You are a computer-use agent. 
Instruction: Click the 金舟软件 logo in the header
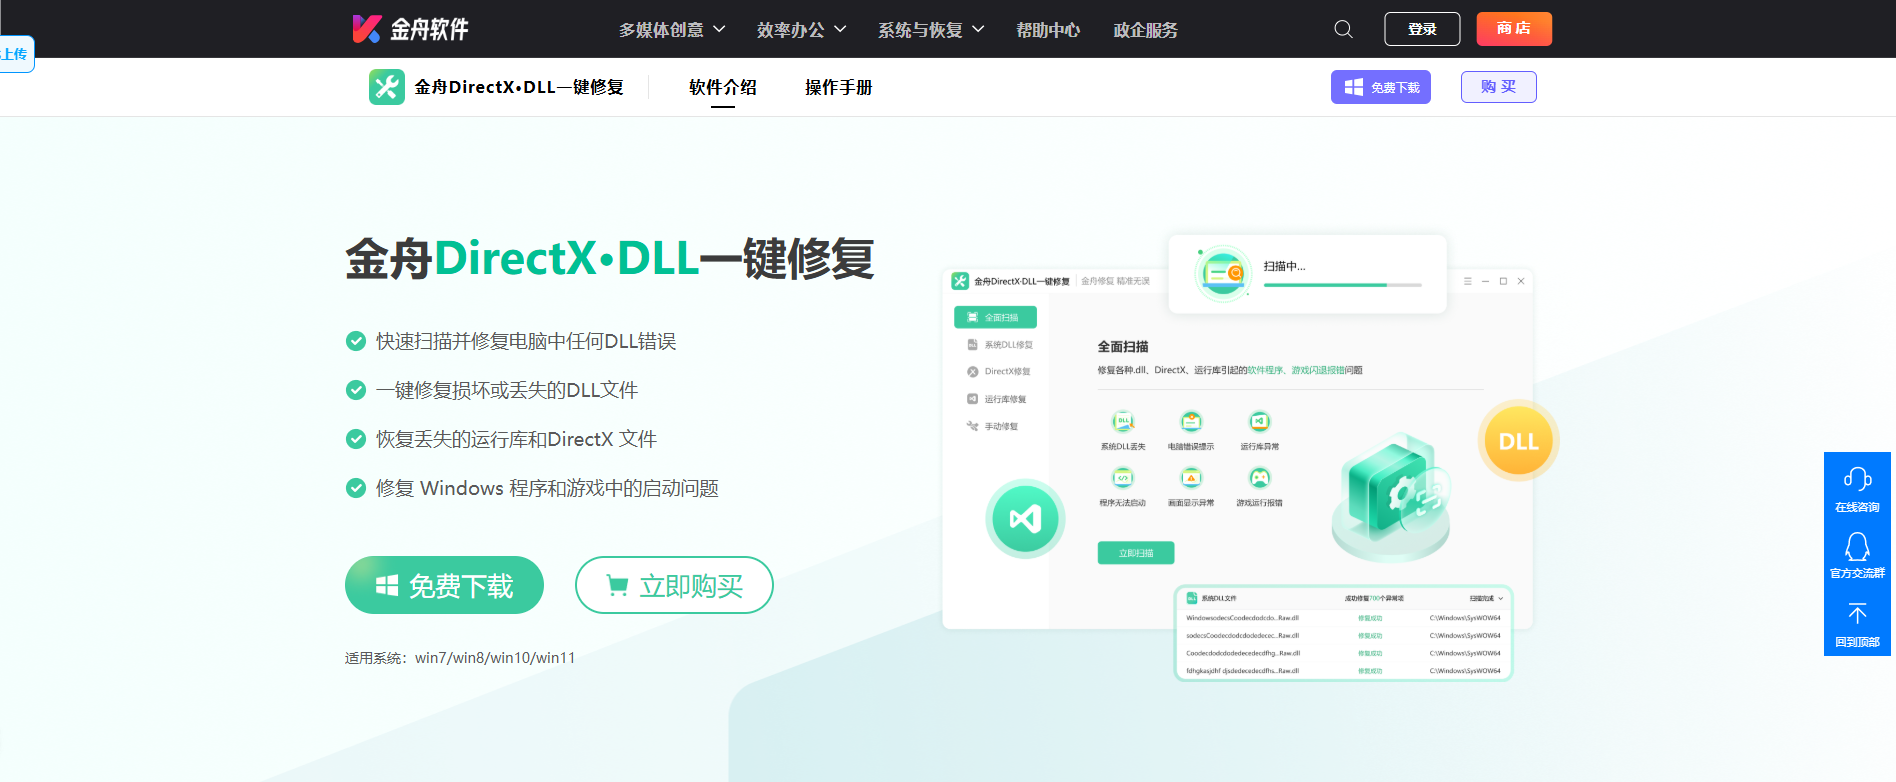tap(410, 29)
